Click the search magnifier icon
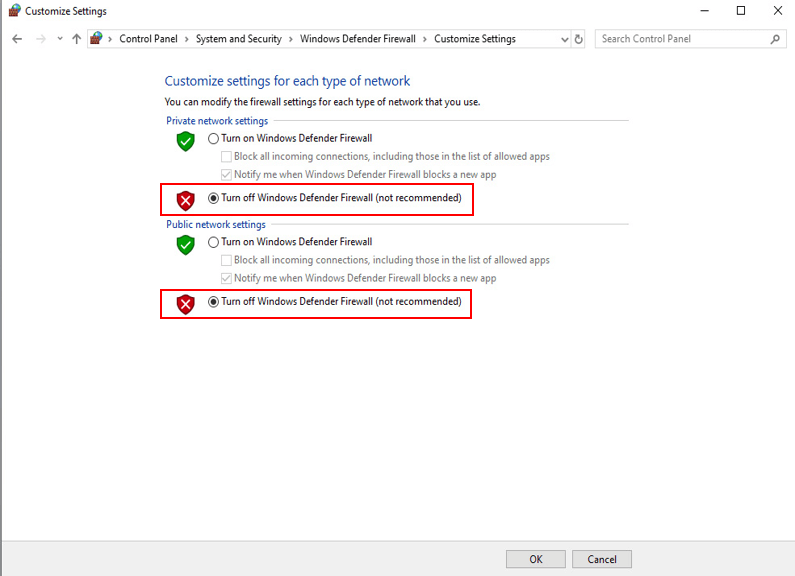 pos(775,39)
